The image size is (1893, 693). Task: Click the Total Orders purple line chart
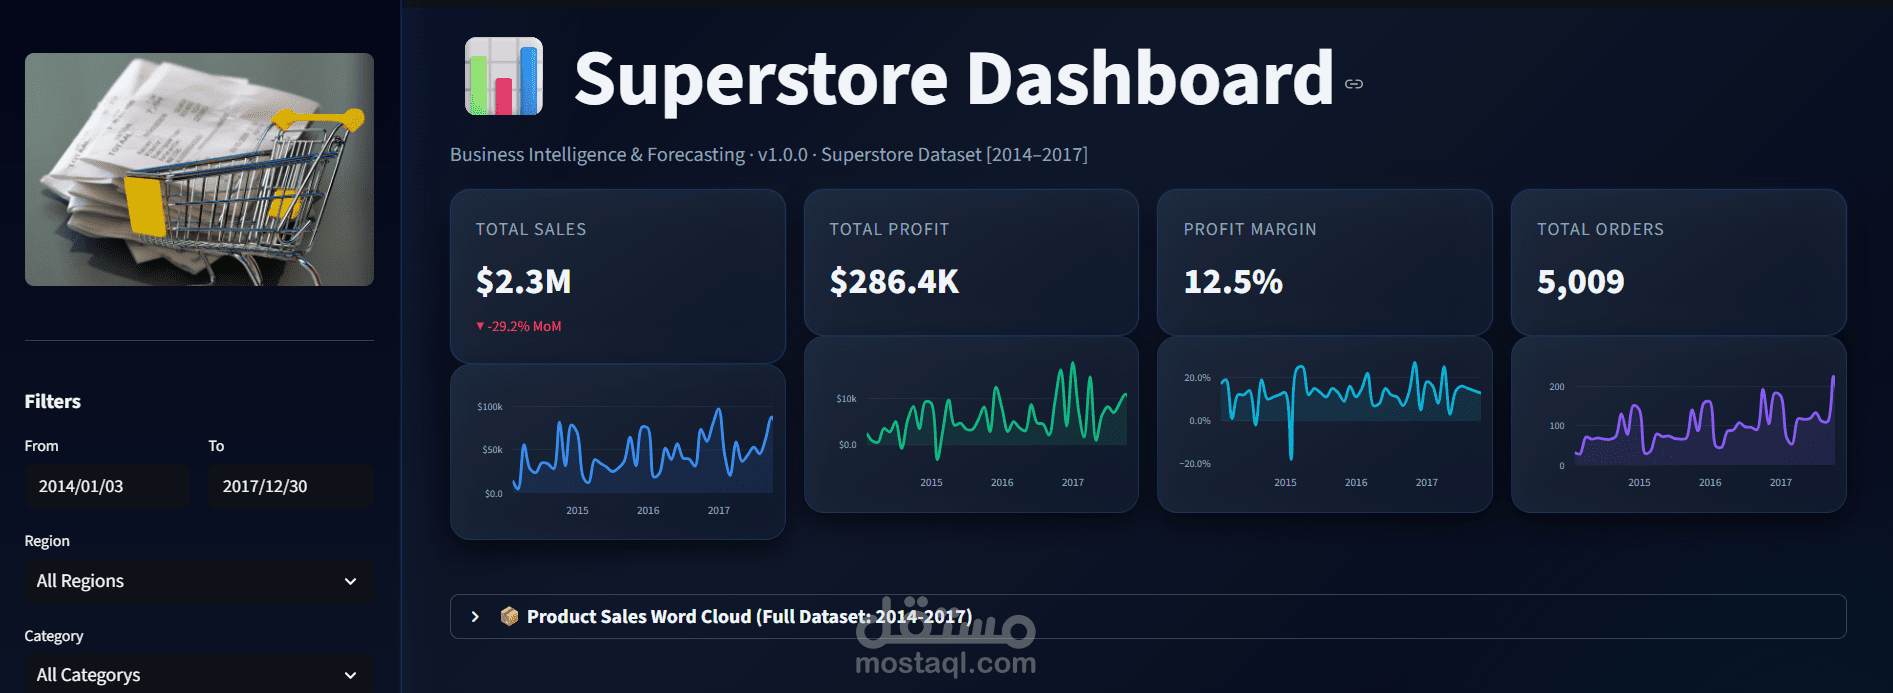coord(1678,424)
